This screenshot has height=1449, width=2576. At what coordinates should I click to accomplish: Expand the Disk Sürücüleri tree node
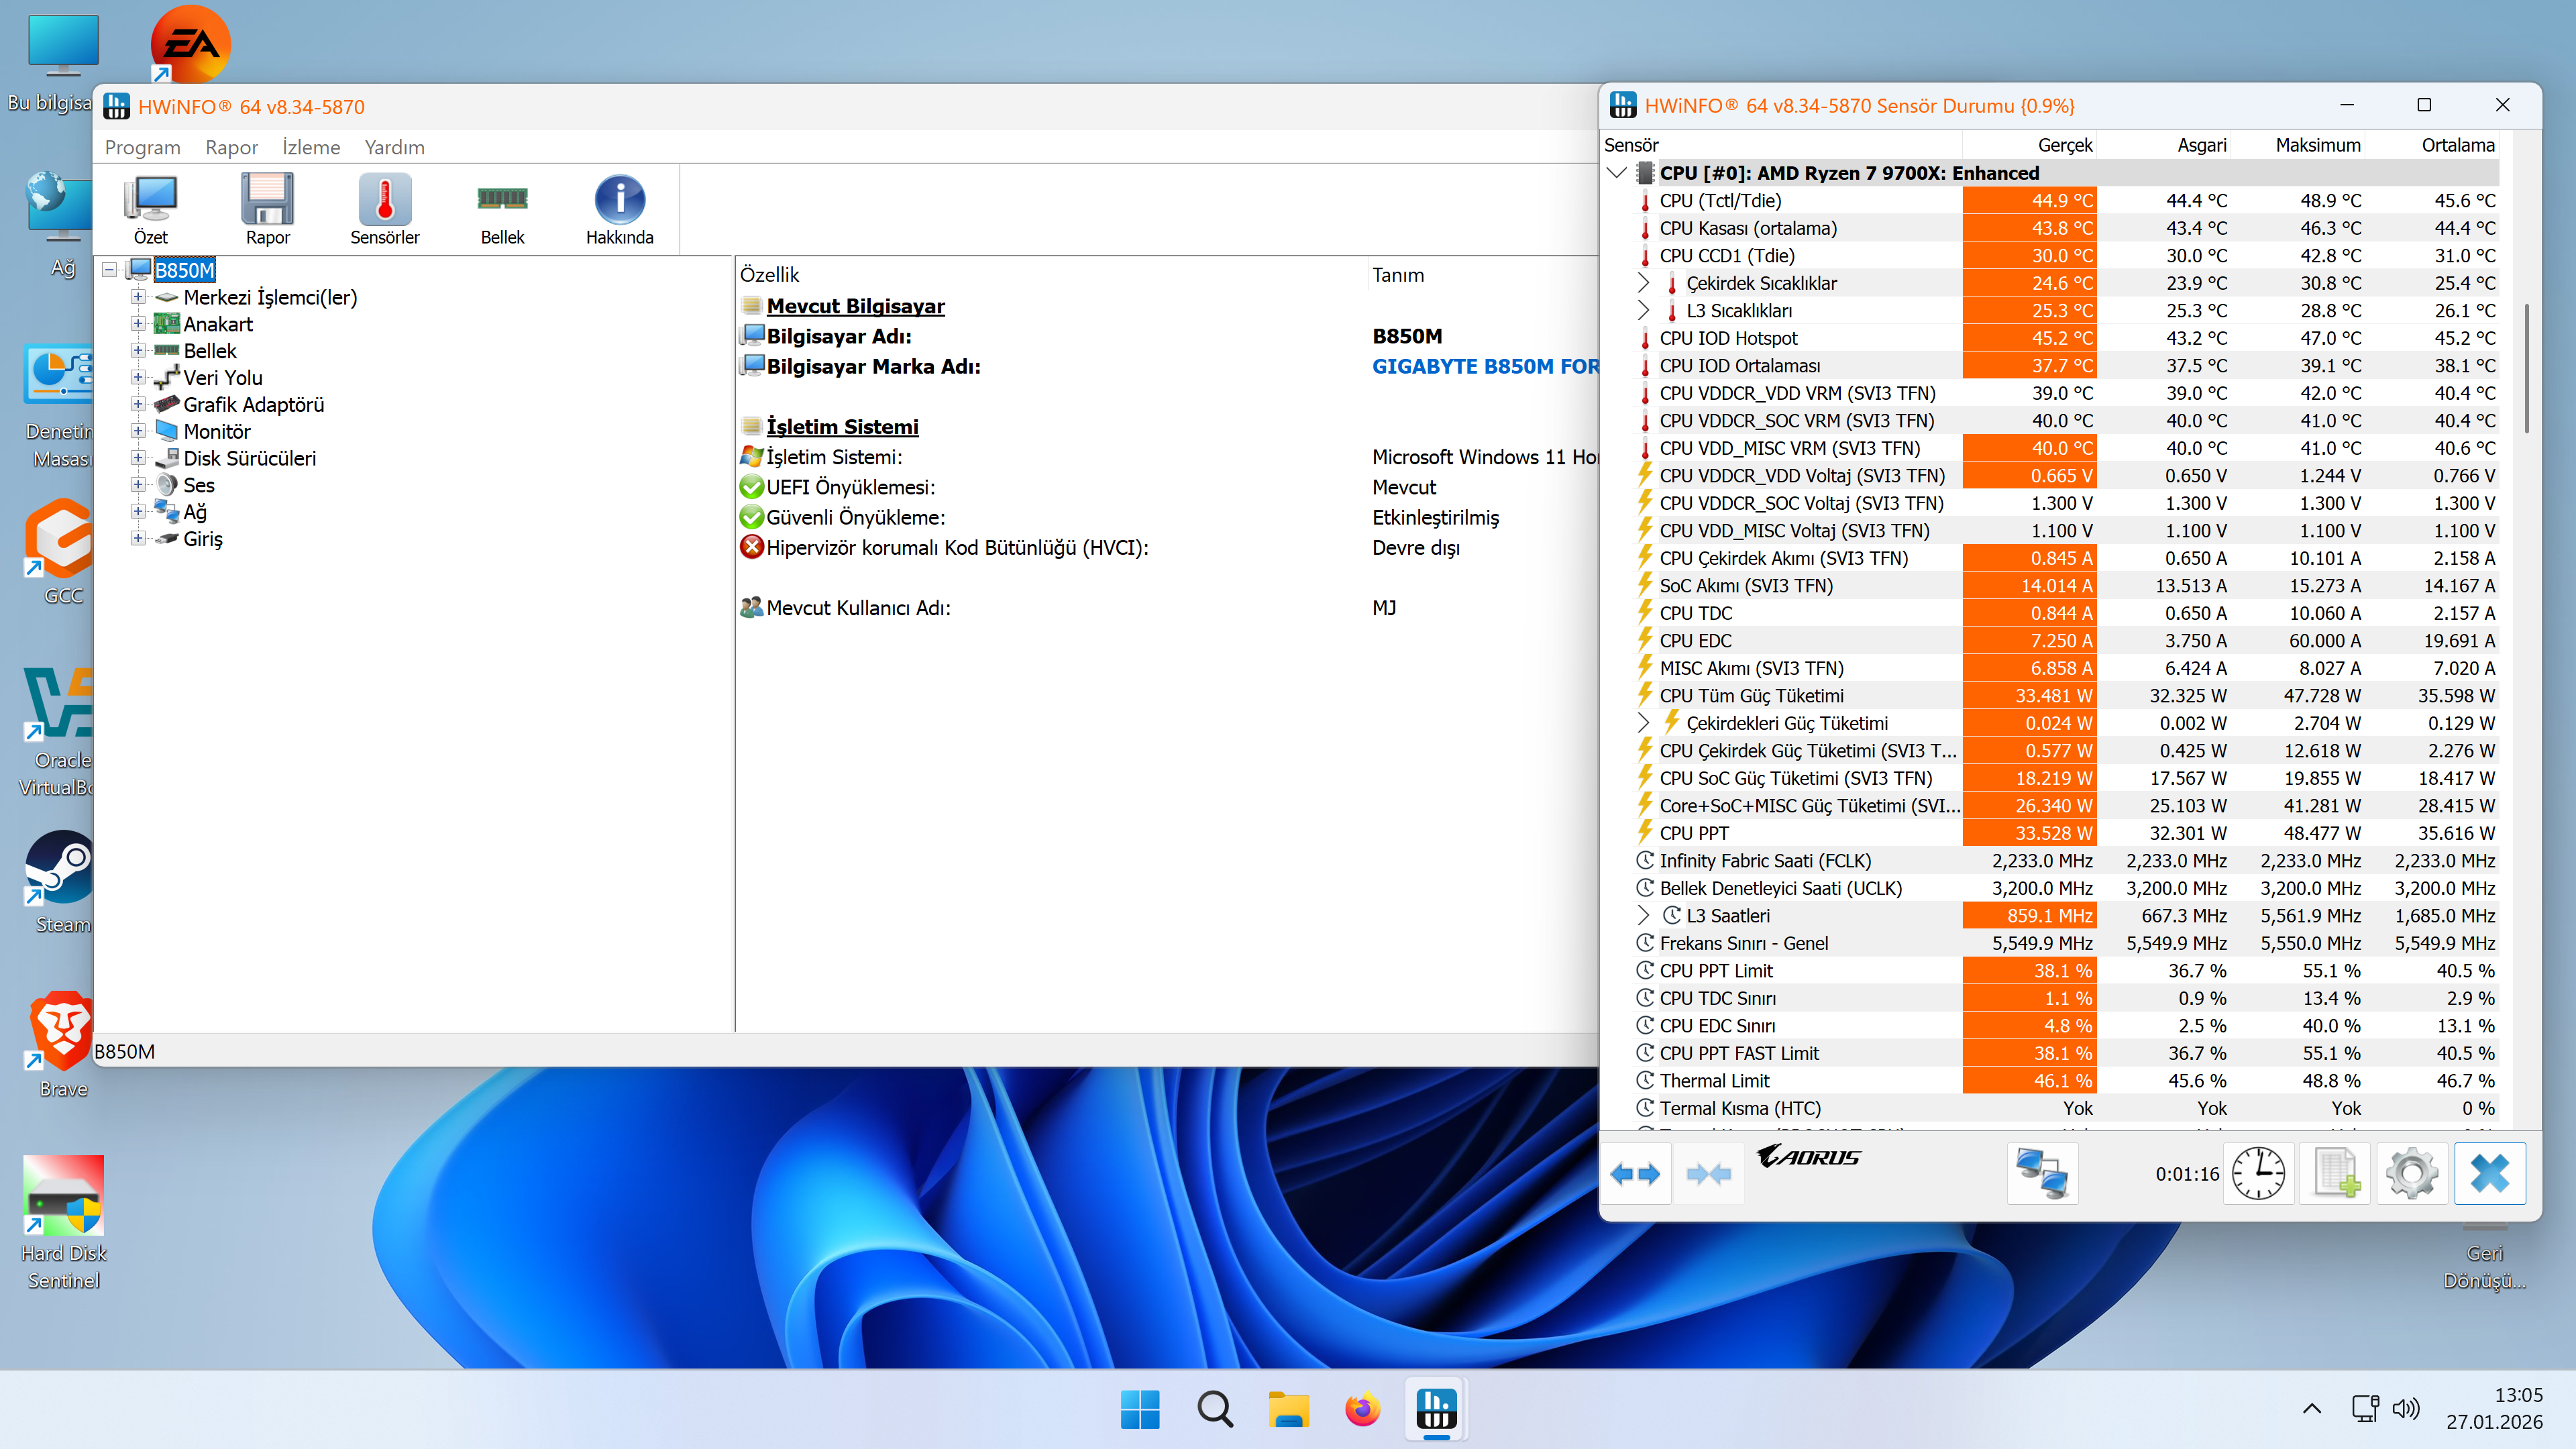(138, 458)
